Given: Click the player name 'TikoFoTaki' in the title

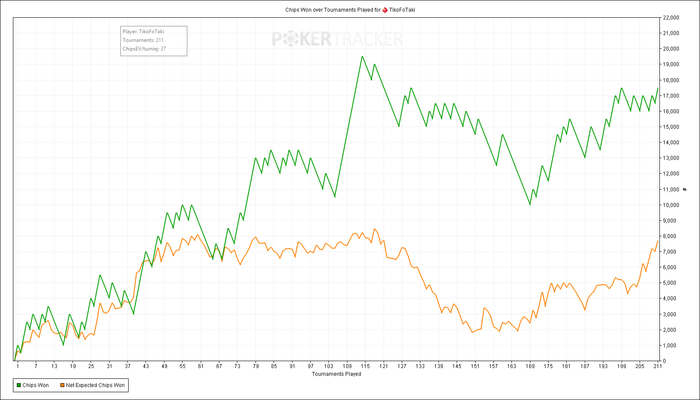Looking at the screenshot, I should tap(401, 9).
